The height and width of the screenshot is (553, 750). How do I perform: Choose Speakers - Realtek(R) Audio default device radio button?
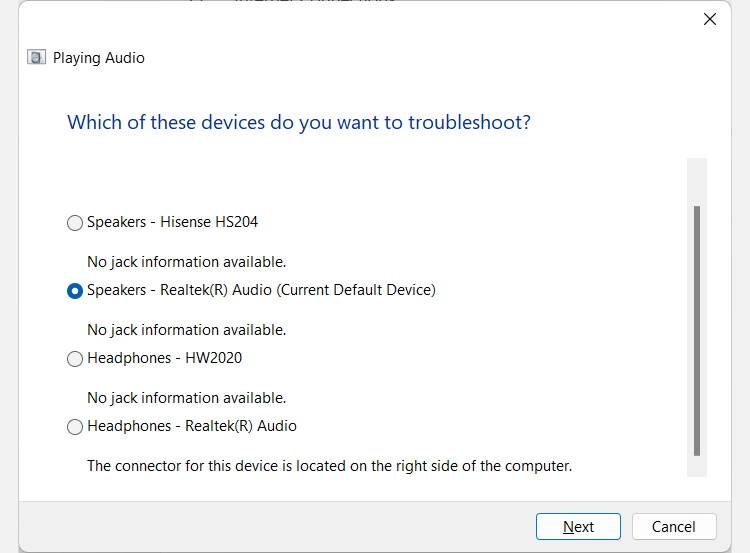pyautogui.click(x=75, y=291)
